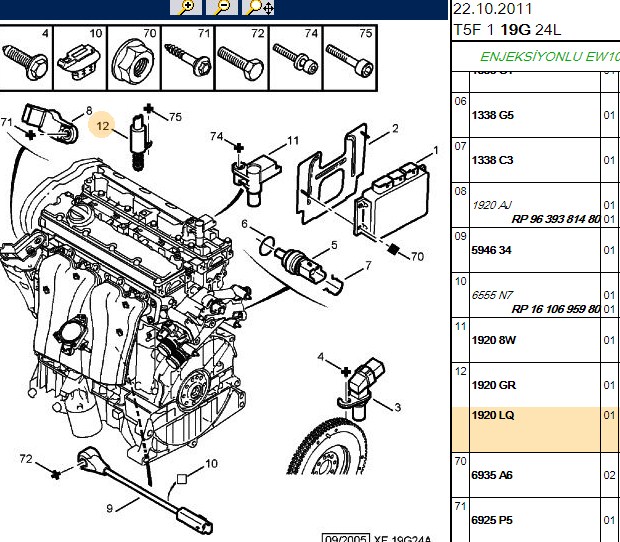This screenshot has height=542, width=620.
Task: Select the zoom and pan magnifier tool
Action: coord(258,7)
